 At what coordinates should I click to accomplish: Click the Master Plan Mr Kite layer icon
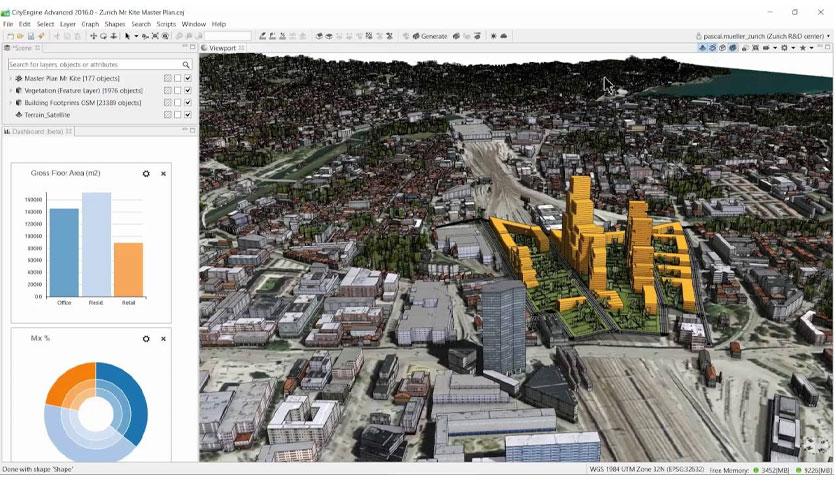(19, 78)
